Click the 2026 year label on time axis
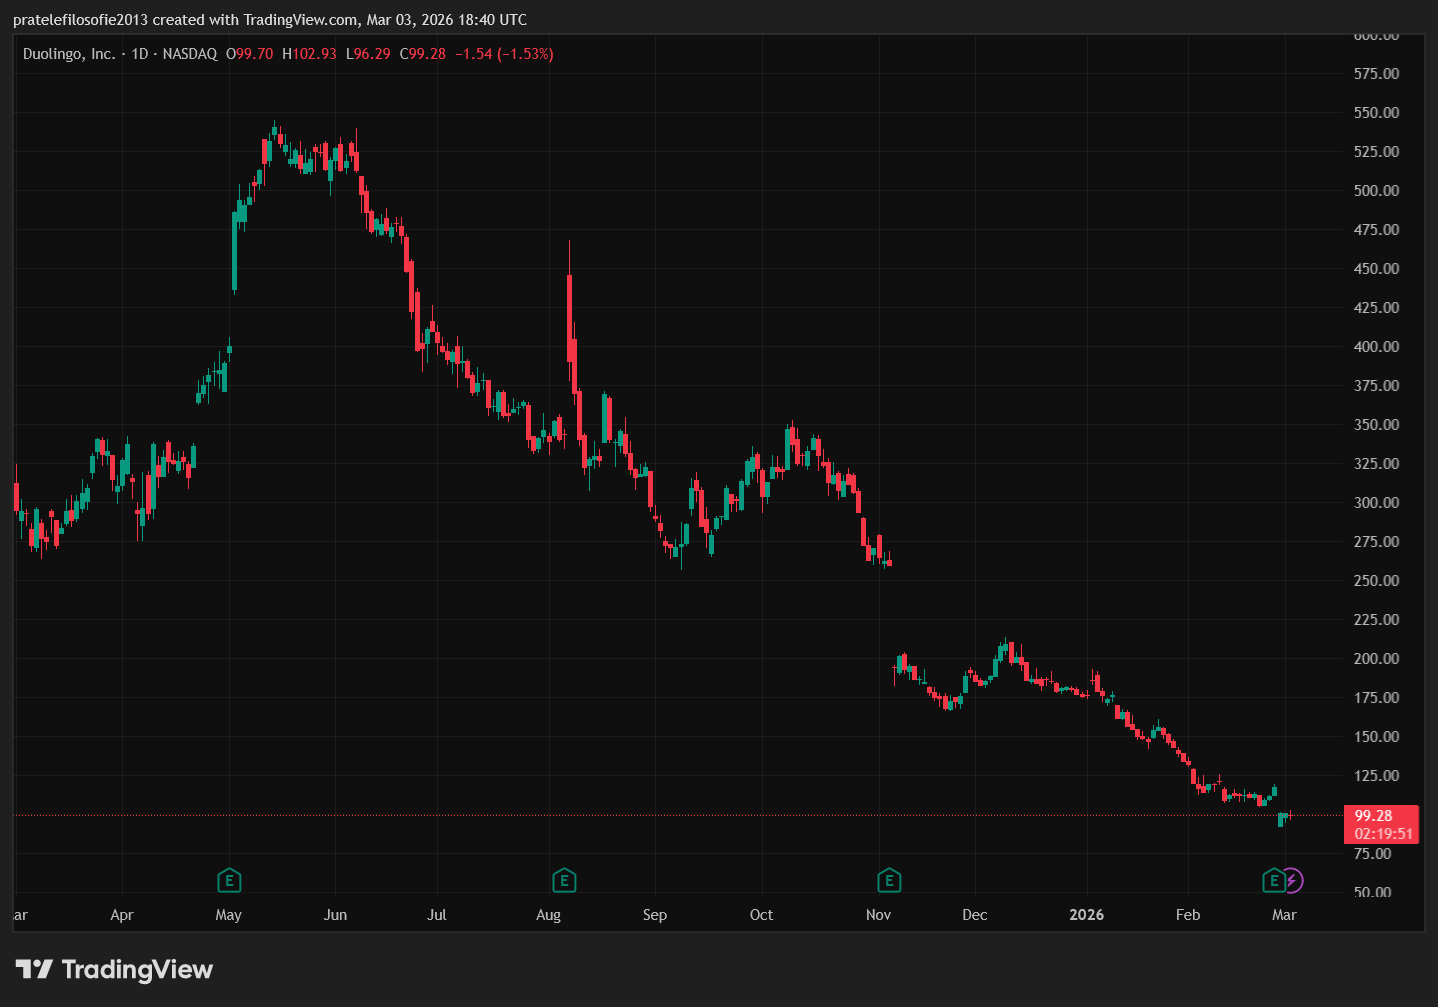The image size is (1438, 1007). point(1086,915)
